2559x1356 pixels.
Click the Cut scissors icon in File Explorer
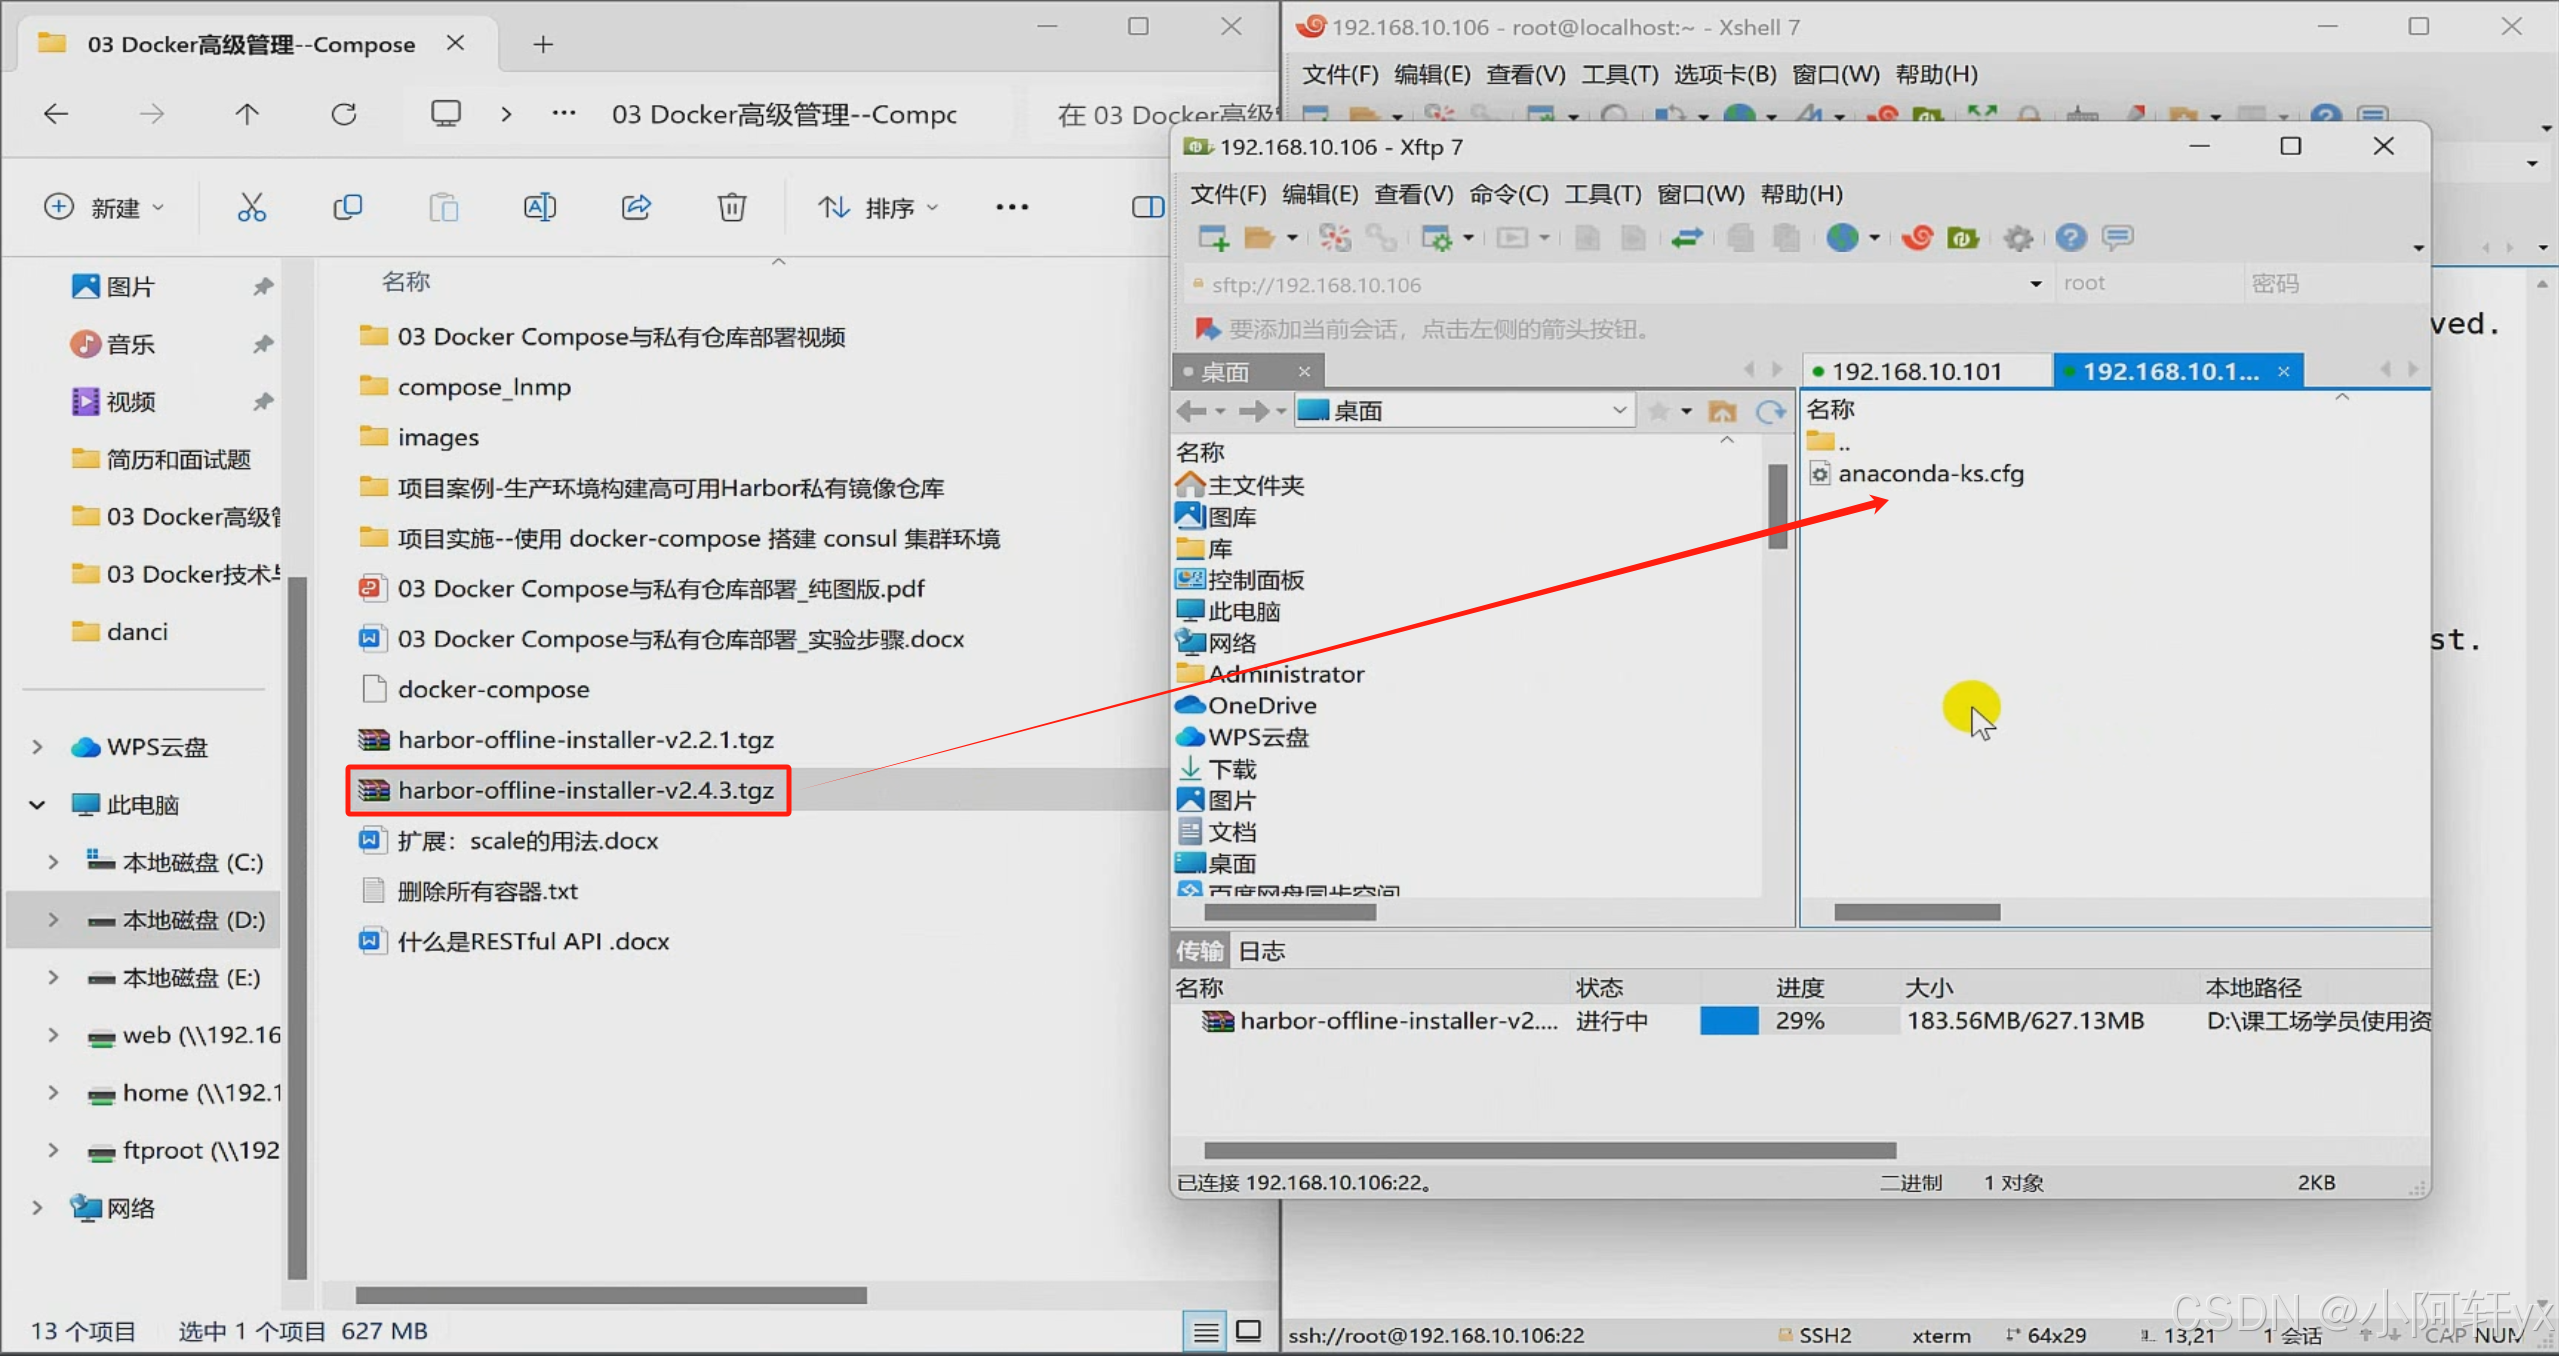(251, 207)
